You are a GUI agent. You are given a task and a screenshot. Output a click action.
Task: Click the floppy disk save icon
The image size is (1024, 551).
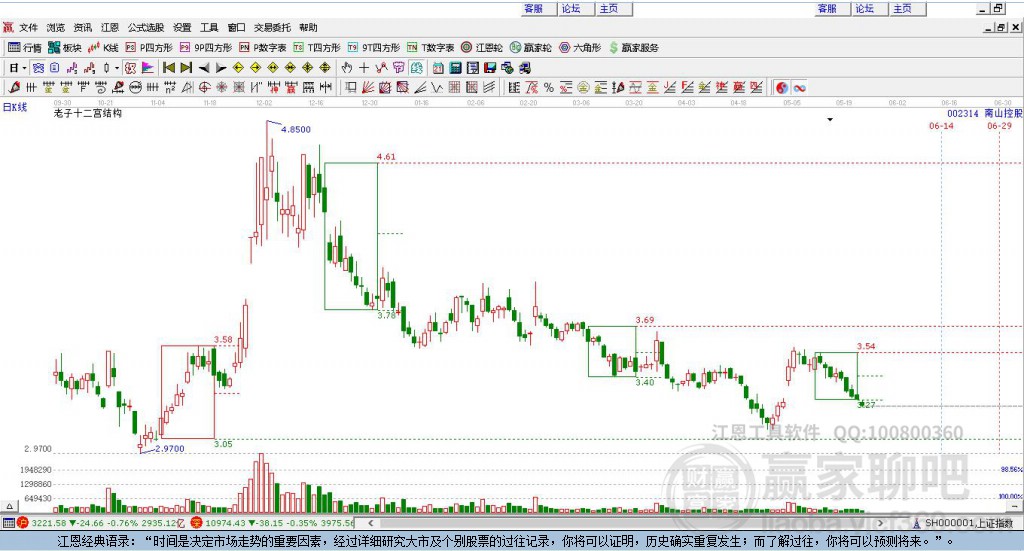point(490,68)
